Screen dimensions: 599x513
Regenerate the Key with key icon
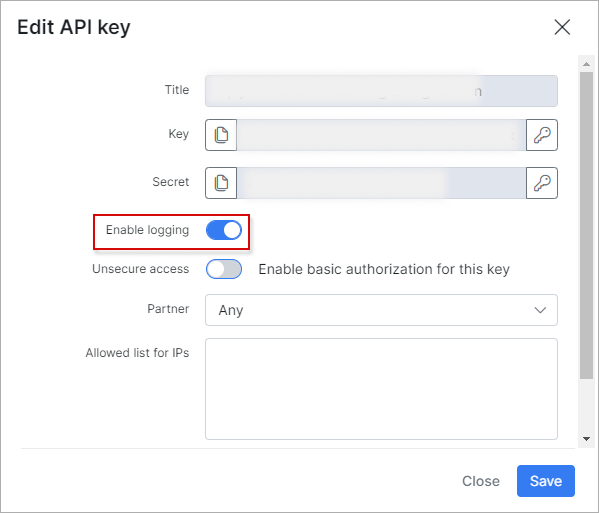point(542,135)
